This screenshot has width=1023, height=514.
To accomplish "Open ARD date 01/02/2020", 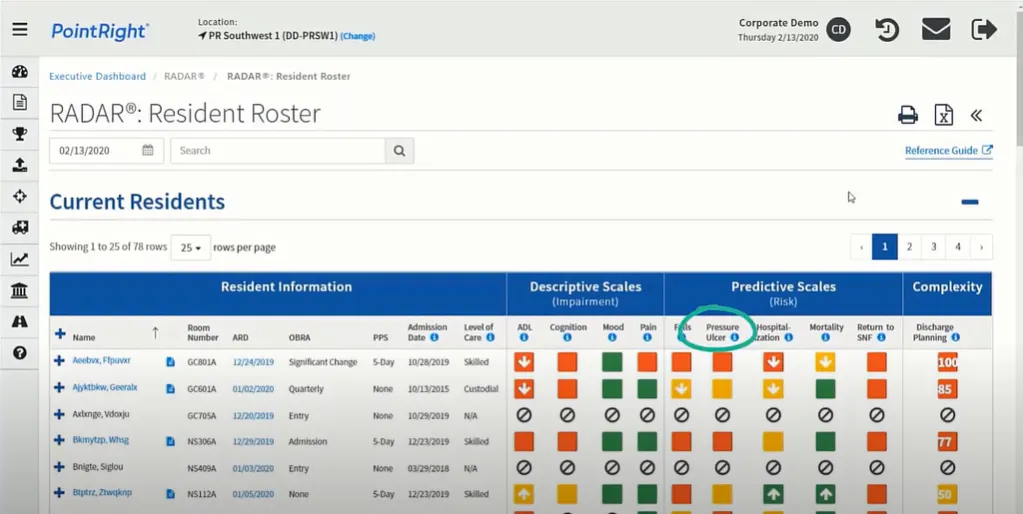I will pos(253,389).
